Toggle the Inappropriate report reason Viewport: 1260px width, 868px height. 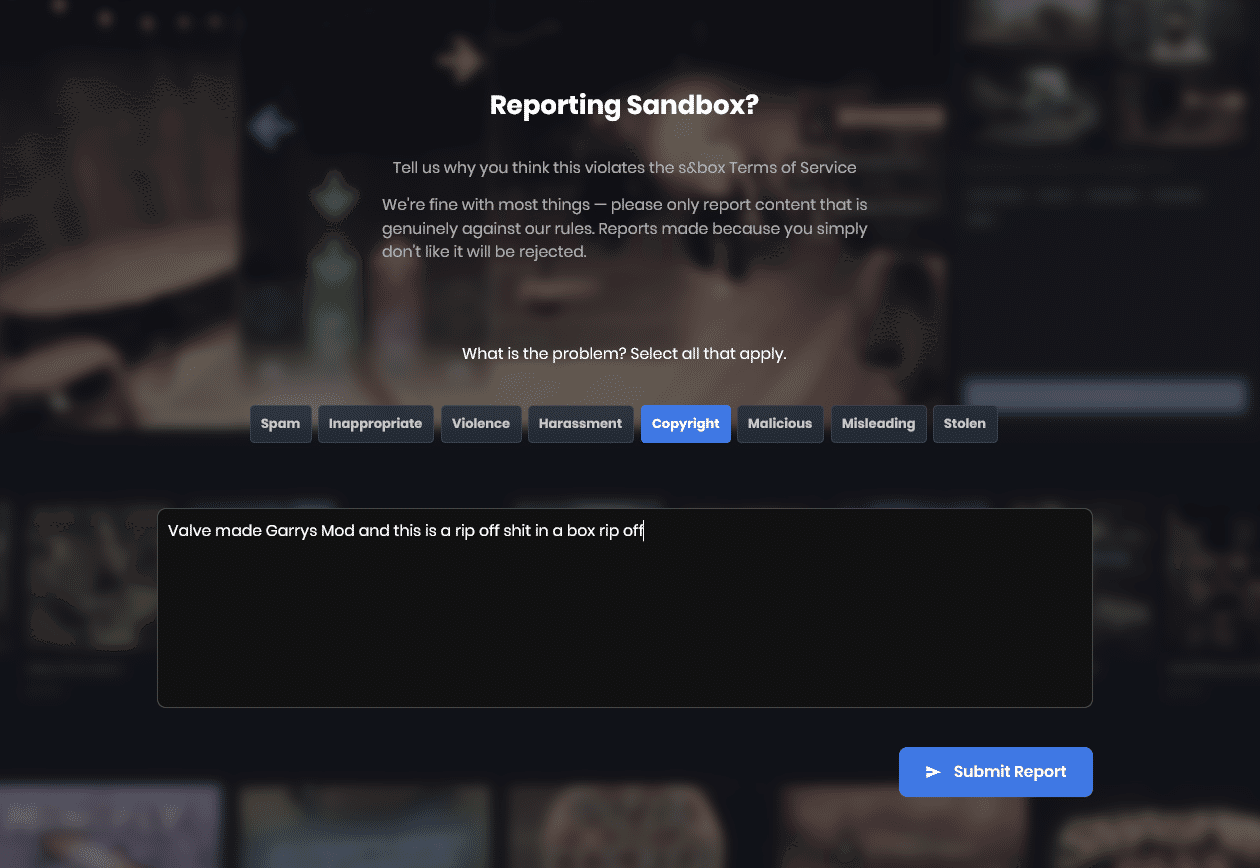point(376,424)
